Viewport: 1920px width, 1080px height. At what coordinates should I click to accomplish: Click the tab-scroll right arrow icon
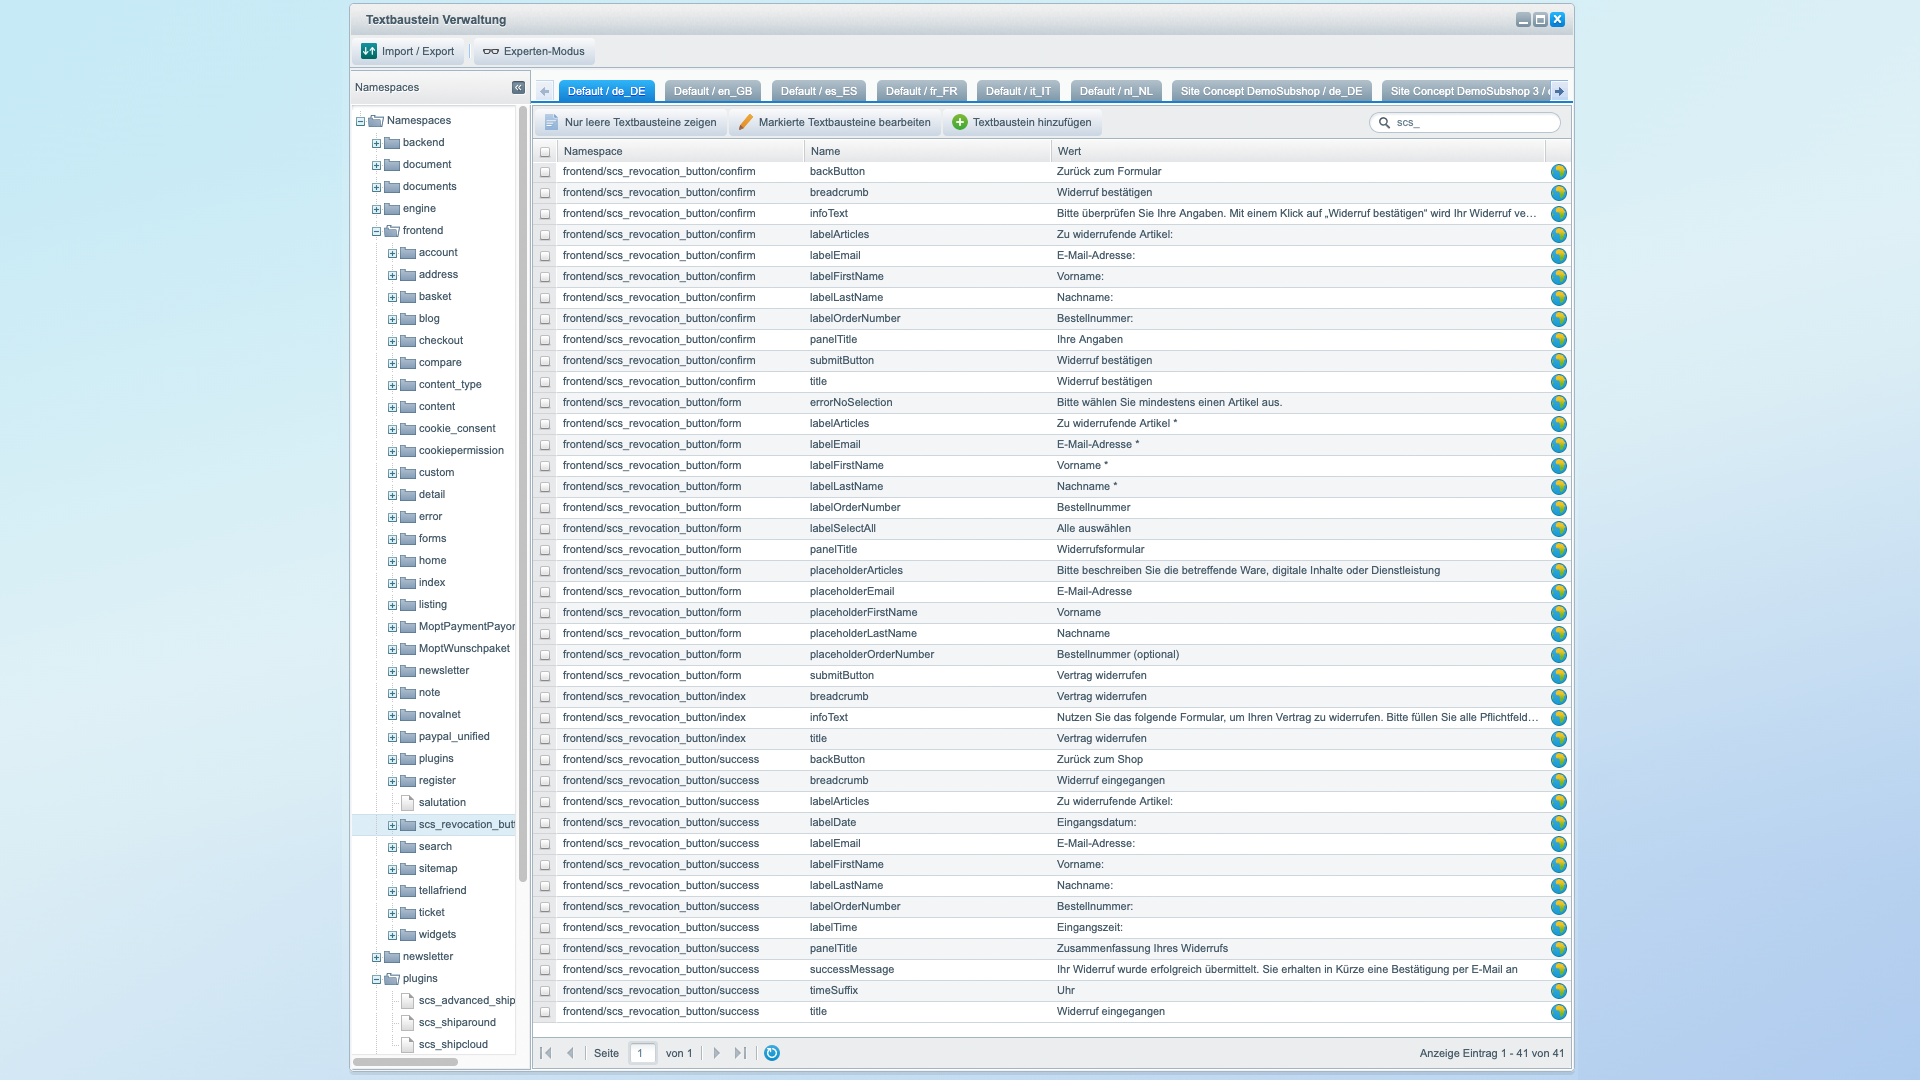(1559, 91)
